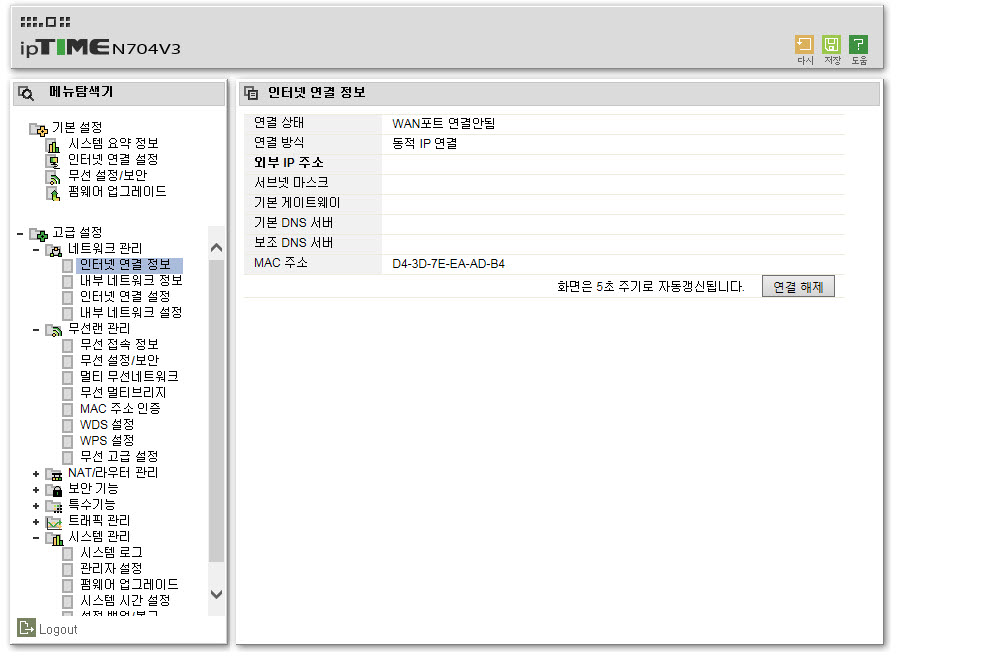Click the NAT/라우터 관리 folder icon
Screen dimensions: 994x657
(x=54, y=474)
